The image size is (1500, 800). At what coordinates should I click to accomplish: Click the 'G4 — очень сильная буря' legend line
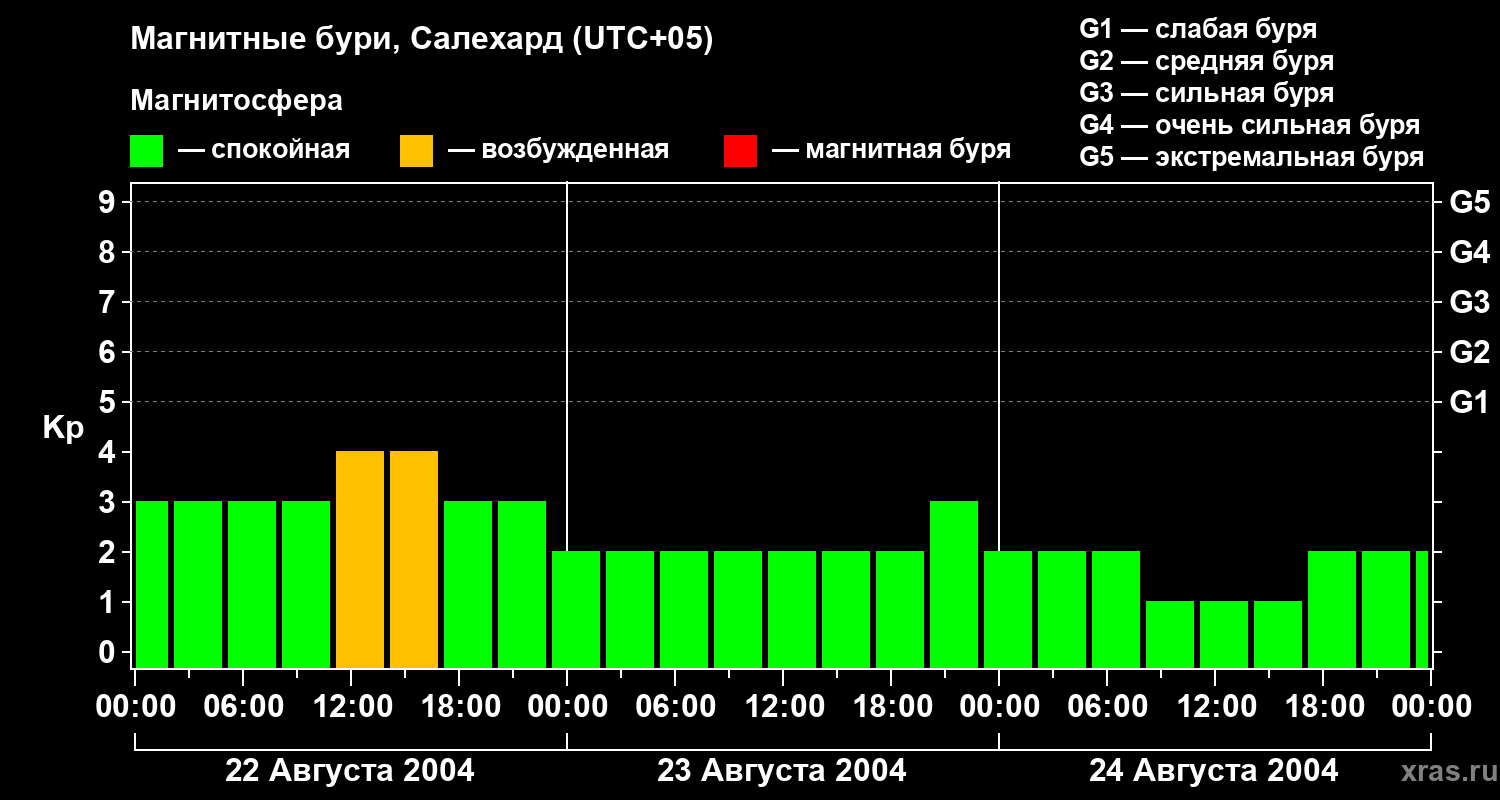[x=1250, y=125]
